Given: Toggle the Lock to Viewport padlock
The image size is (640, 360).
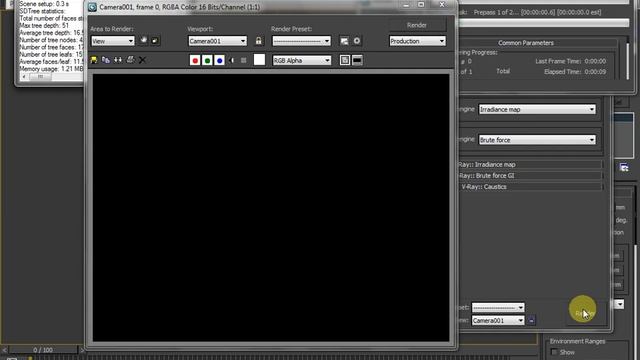Looking at the screenshot, I should point(258,41).
